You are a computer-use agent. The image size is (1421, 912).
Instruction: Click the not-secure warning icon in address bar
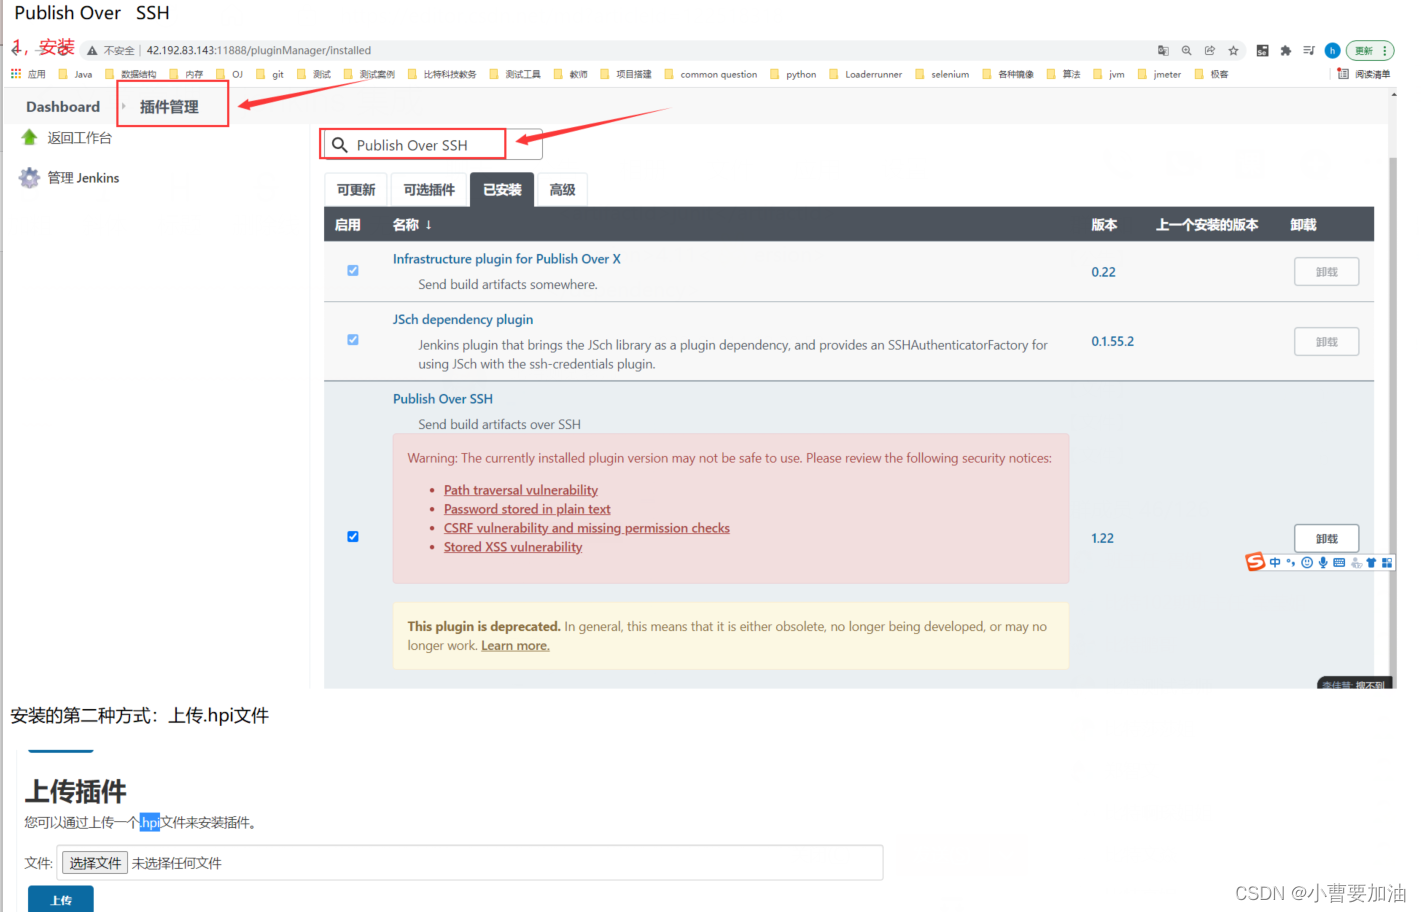click(92, 50)
